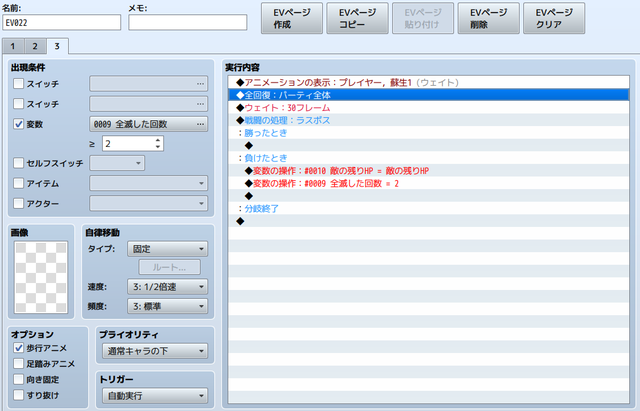
Task: Click the EVページコピー button
Action: coord(358,18)
